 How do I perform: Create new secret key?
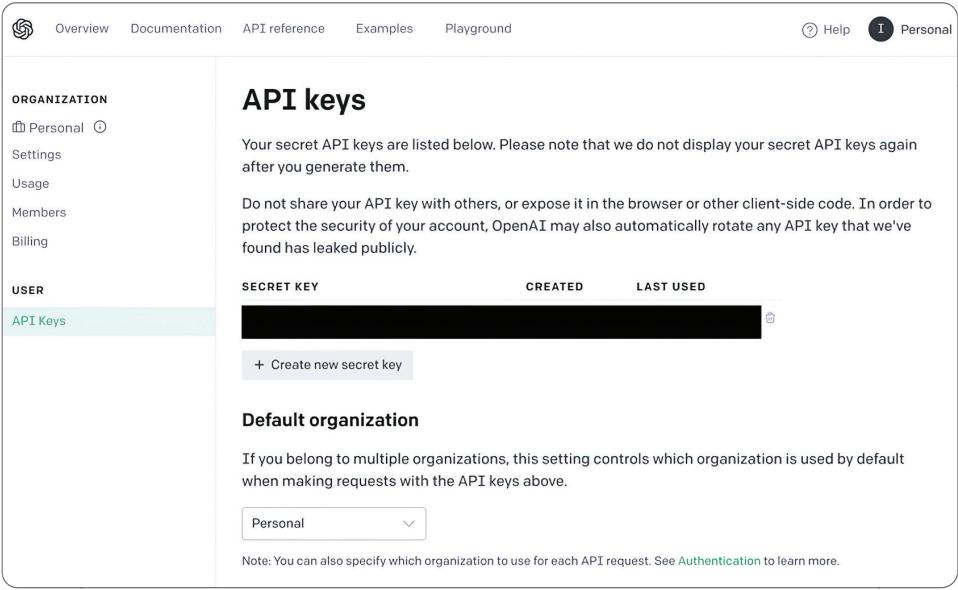tap(327, 365)
